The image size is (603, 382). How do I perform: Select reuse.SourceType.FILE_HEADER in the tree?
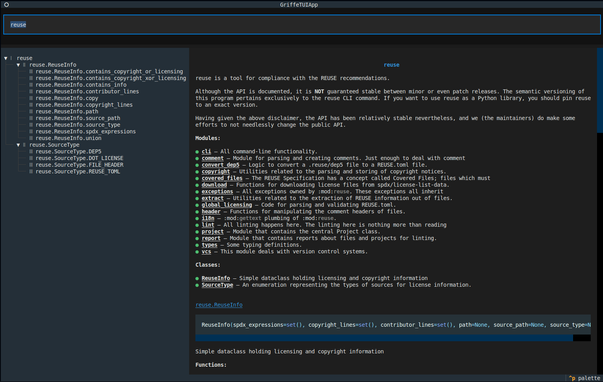79,165
